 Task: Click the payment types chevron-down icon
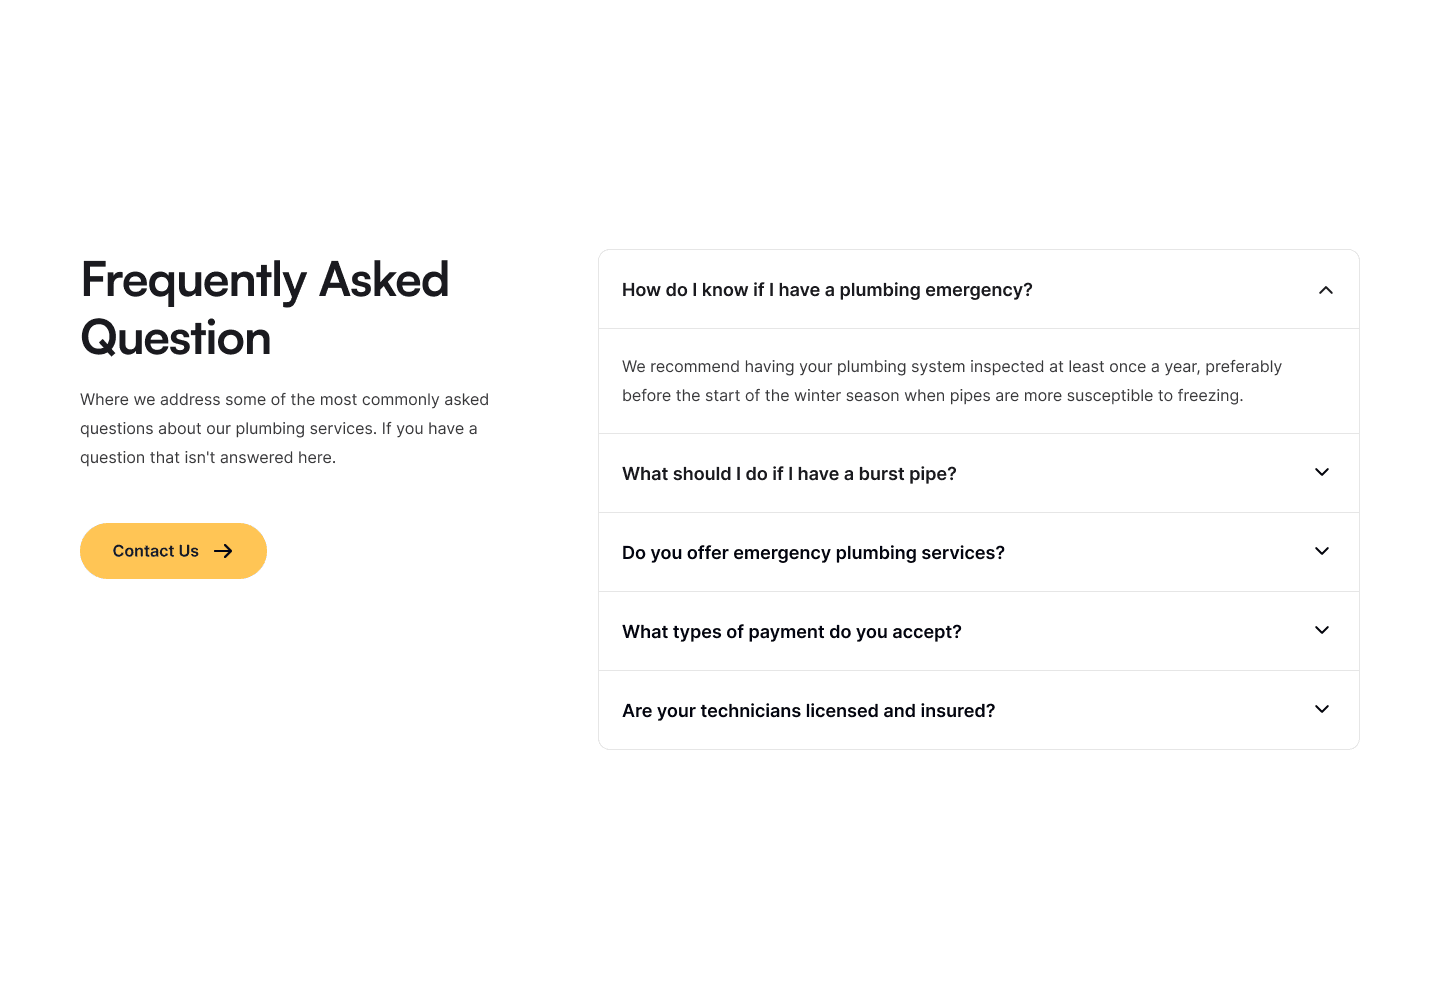pyautogui.click(x=1322, y=630)
